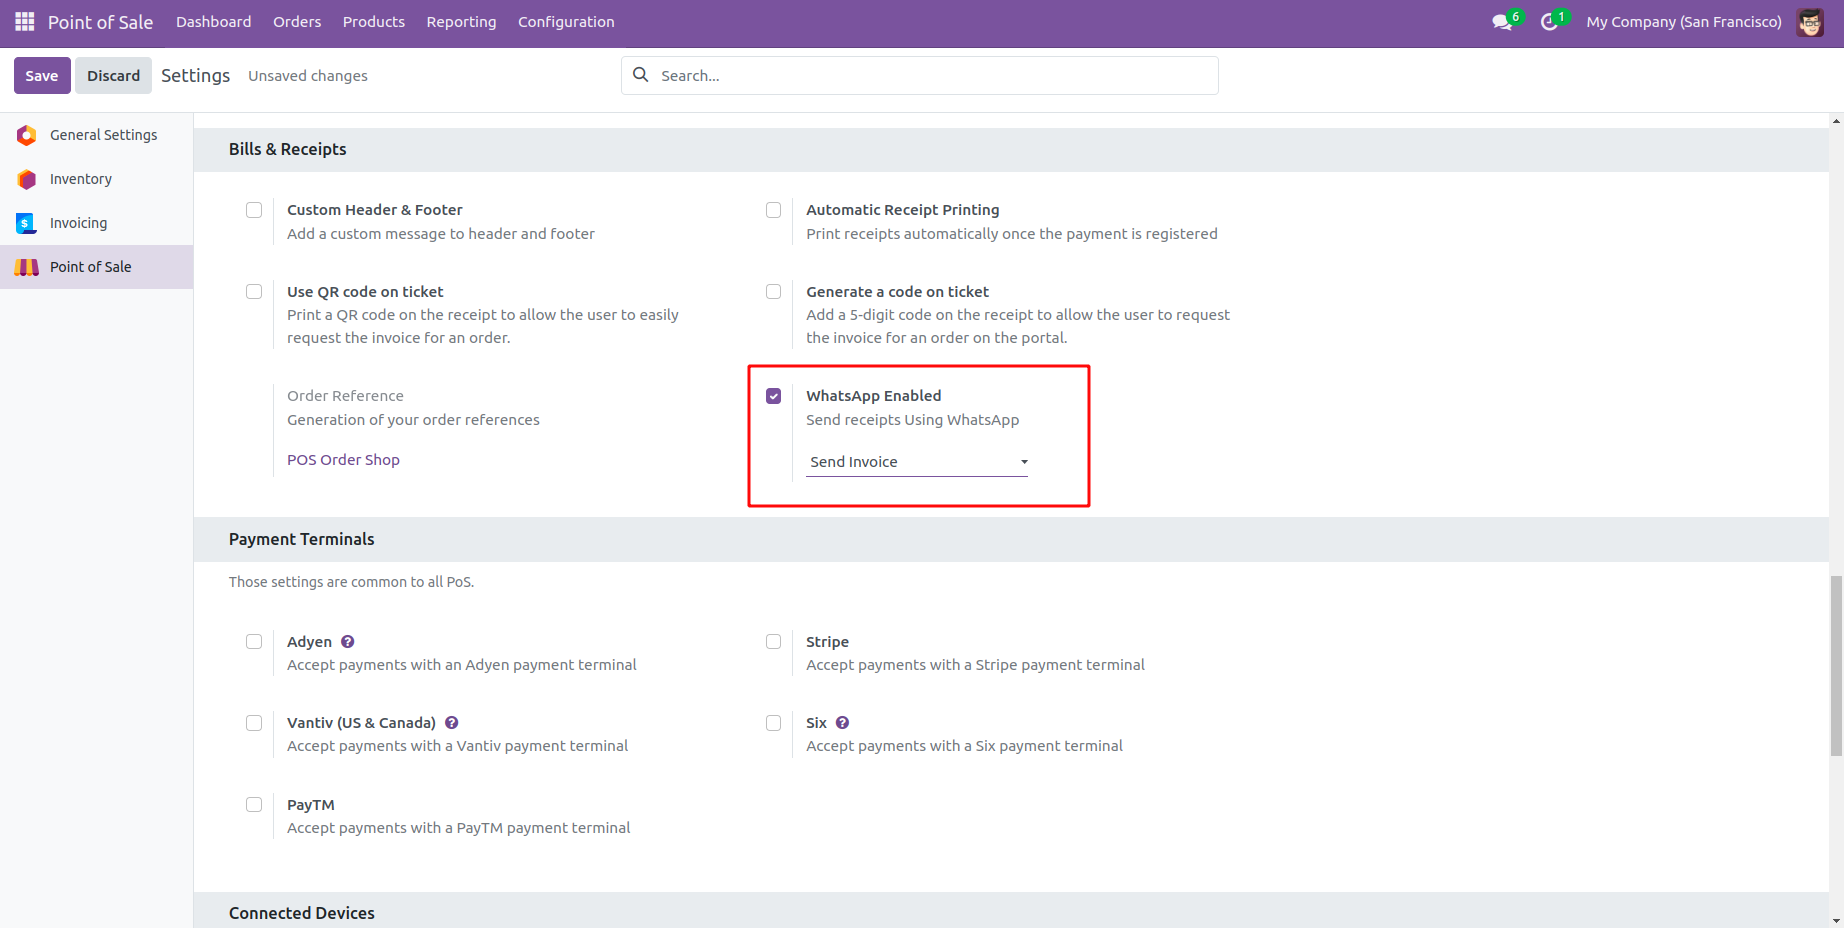Uncheck the WhatsApp Enabled checkbox
The width and height of the screenshot is (1844, 928).
pyautogui.click(x=773, y=396)
